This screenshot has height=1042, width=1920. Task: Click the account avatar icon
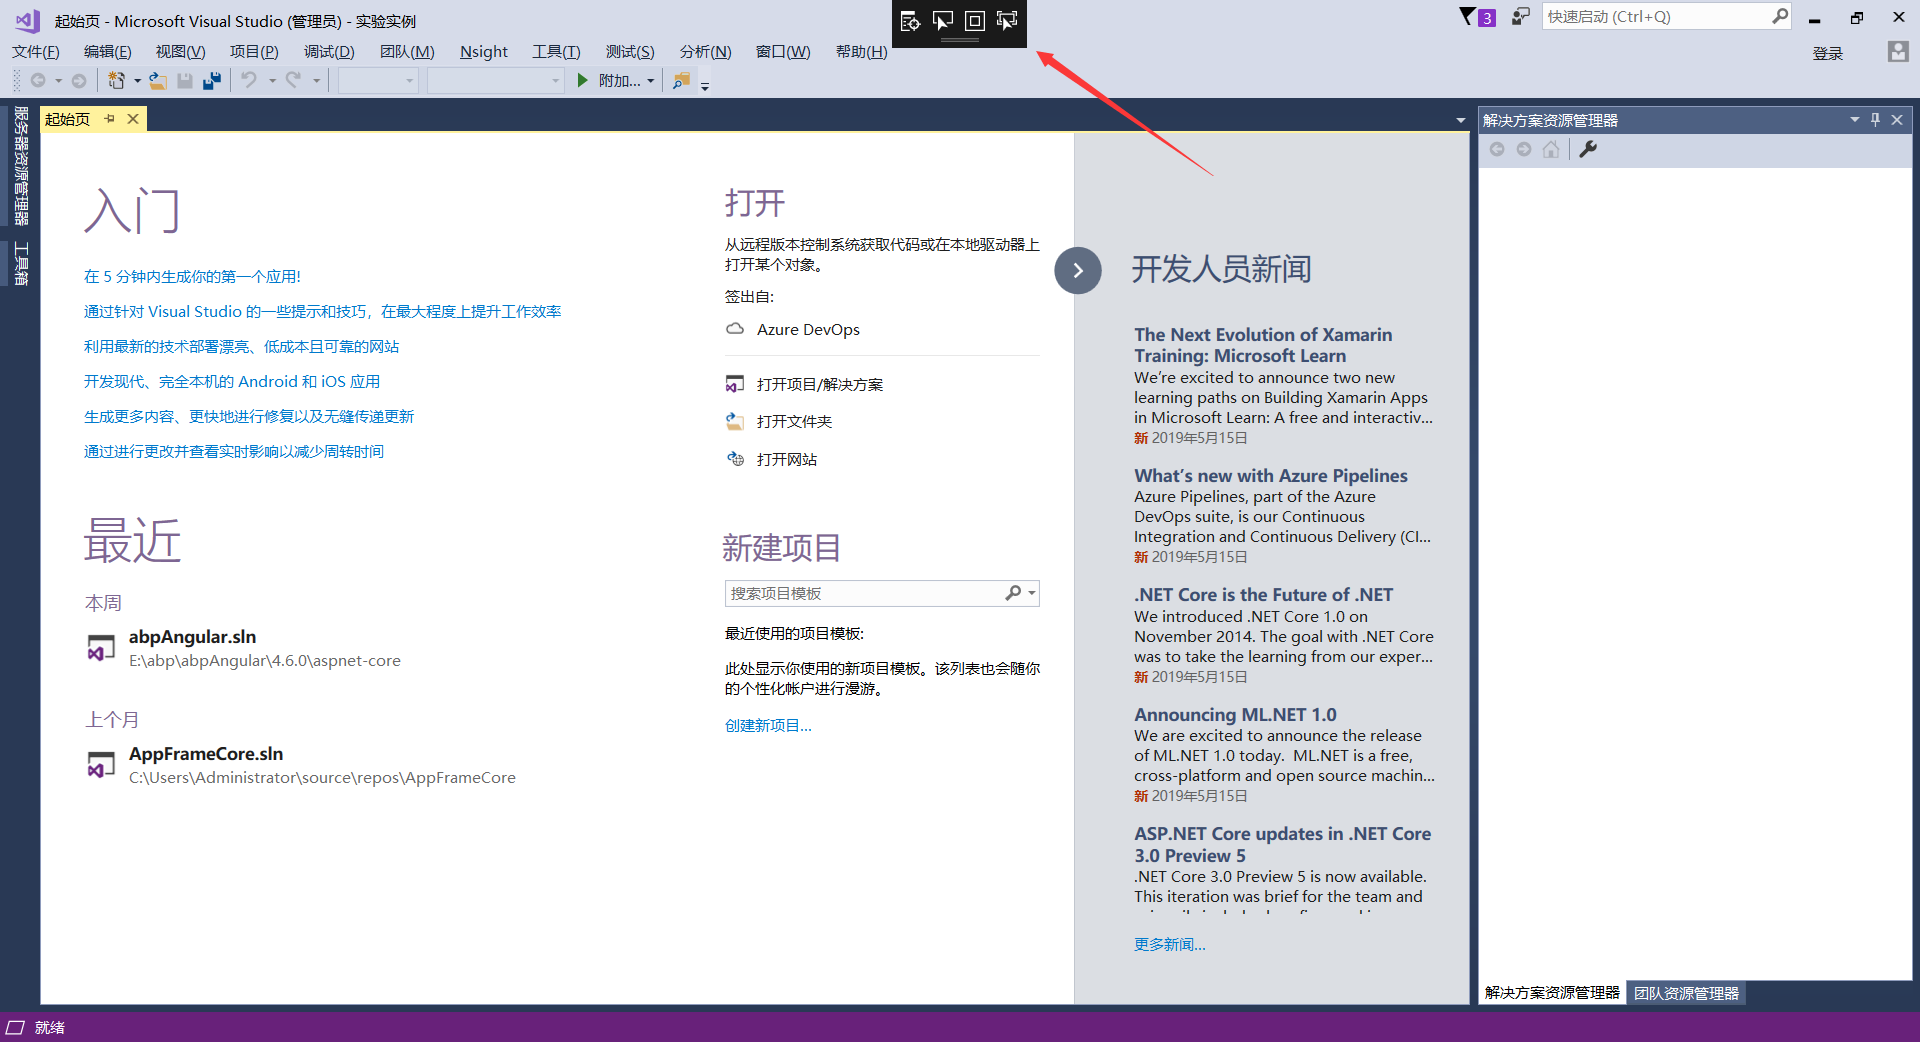[x=1898, y=52]
